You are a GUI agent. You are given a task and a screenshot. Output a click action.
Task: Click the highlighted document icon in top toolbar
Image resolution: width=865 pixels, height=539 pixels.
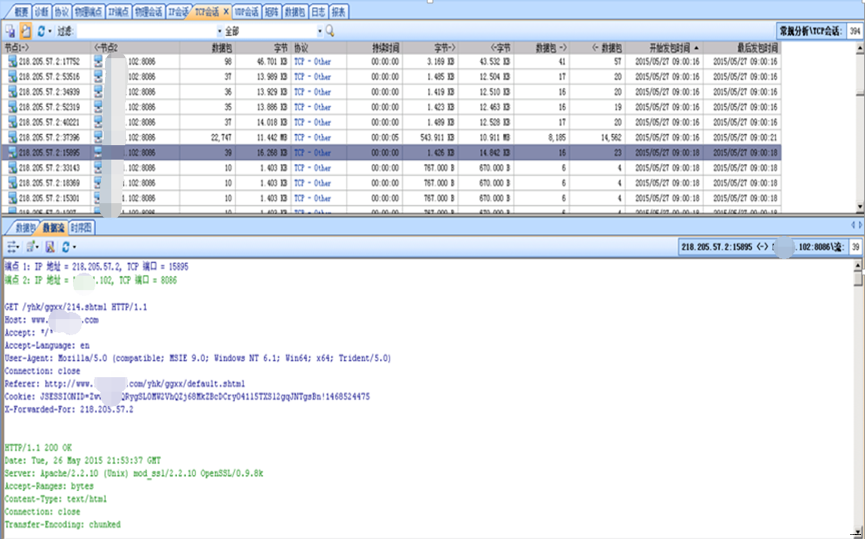pos(25,32)
